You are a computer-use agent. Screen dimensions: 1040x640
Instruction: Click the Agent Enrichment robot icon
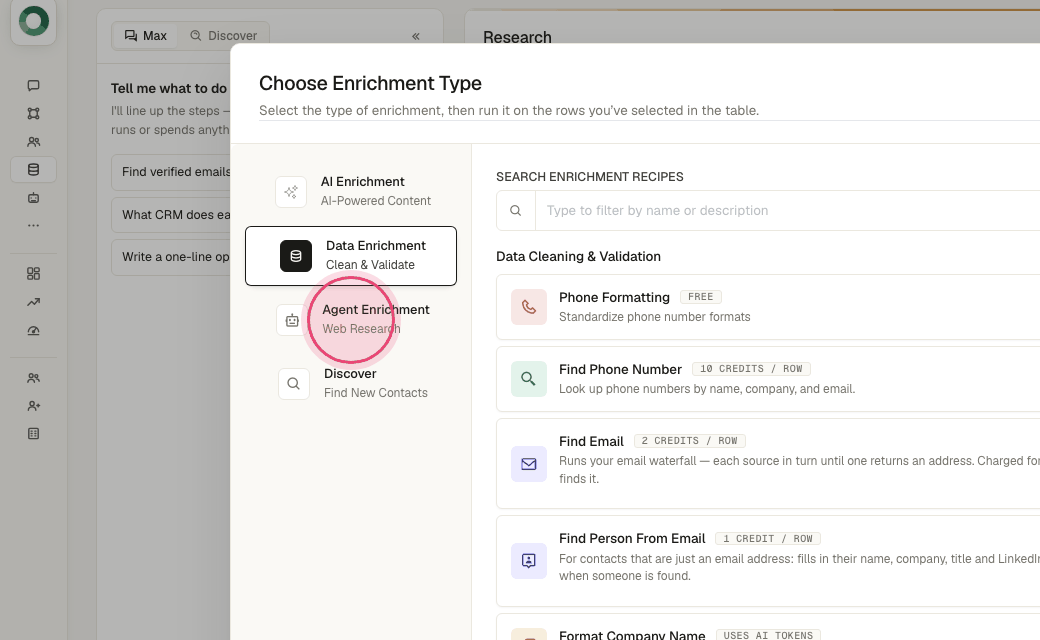292,320
